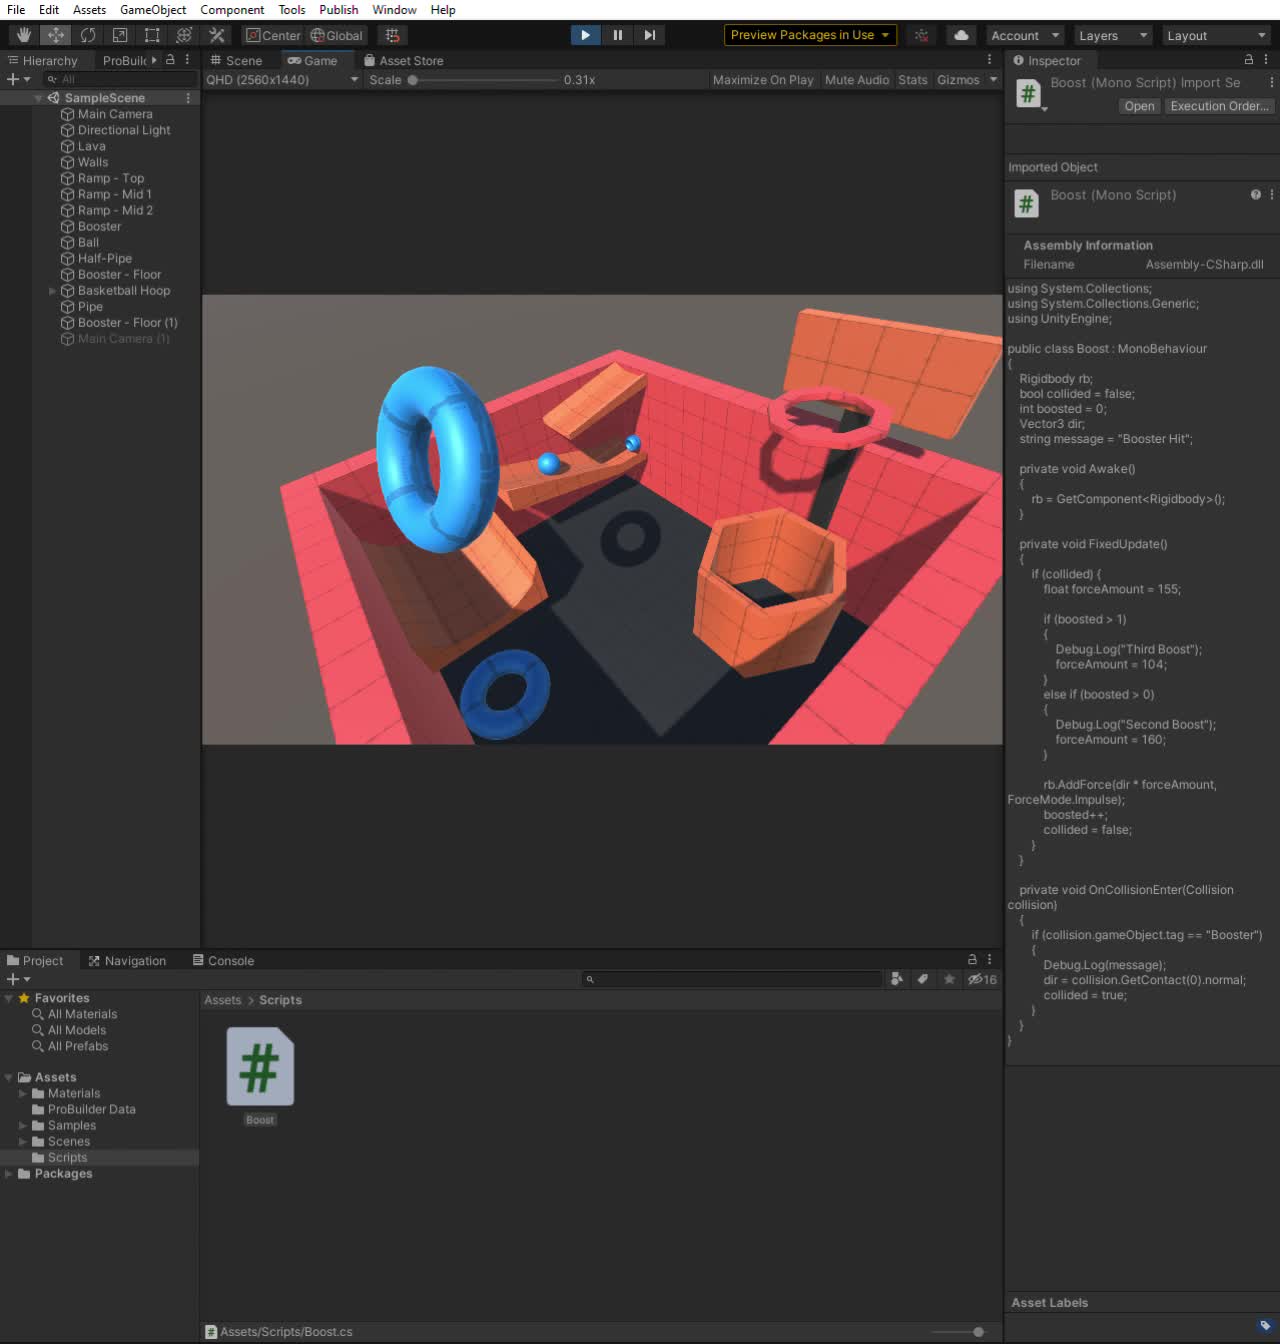Click the Execution Order button
The width and height of the screenshot is (1280, 1344).
point(1218,106)
